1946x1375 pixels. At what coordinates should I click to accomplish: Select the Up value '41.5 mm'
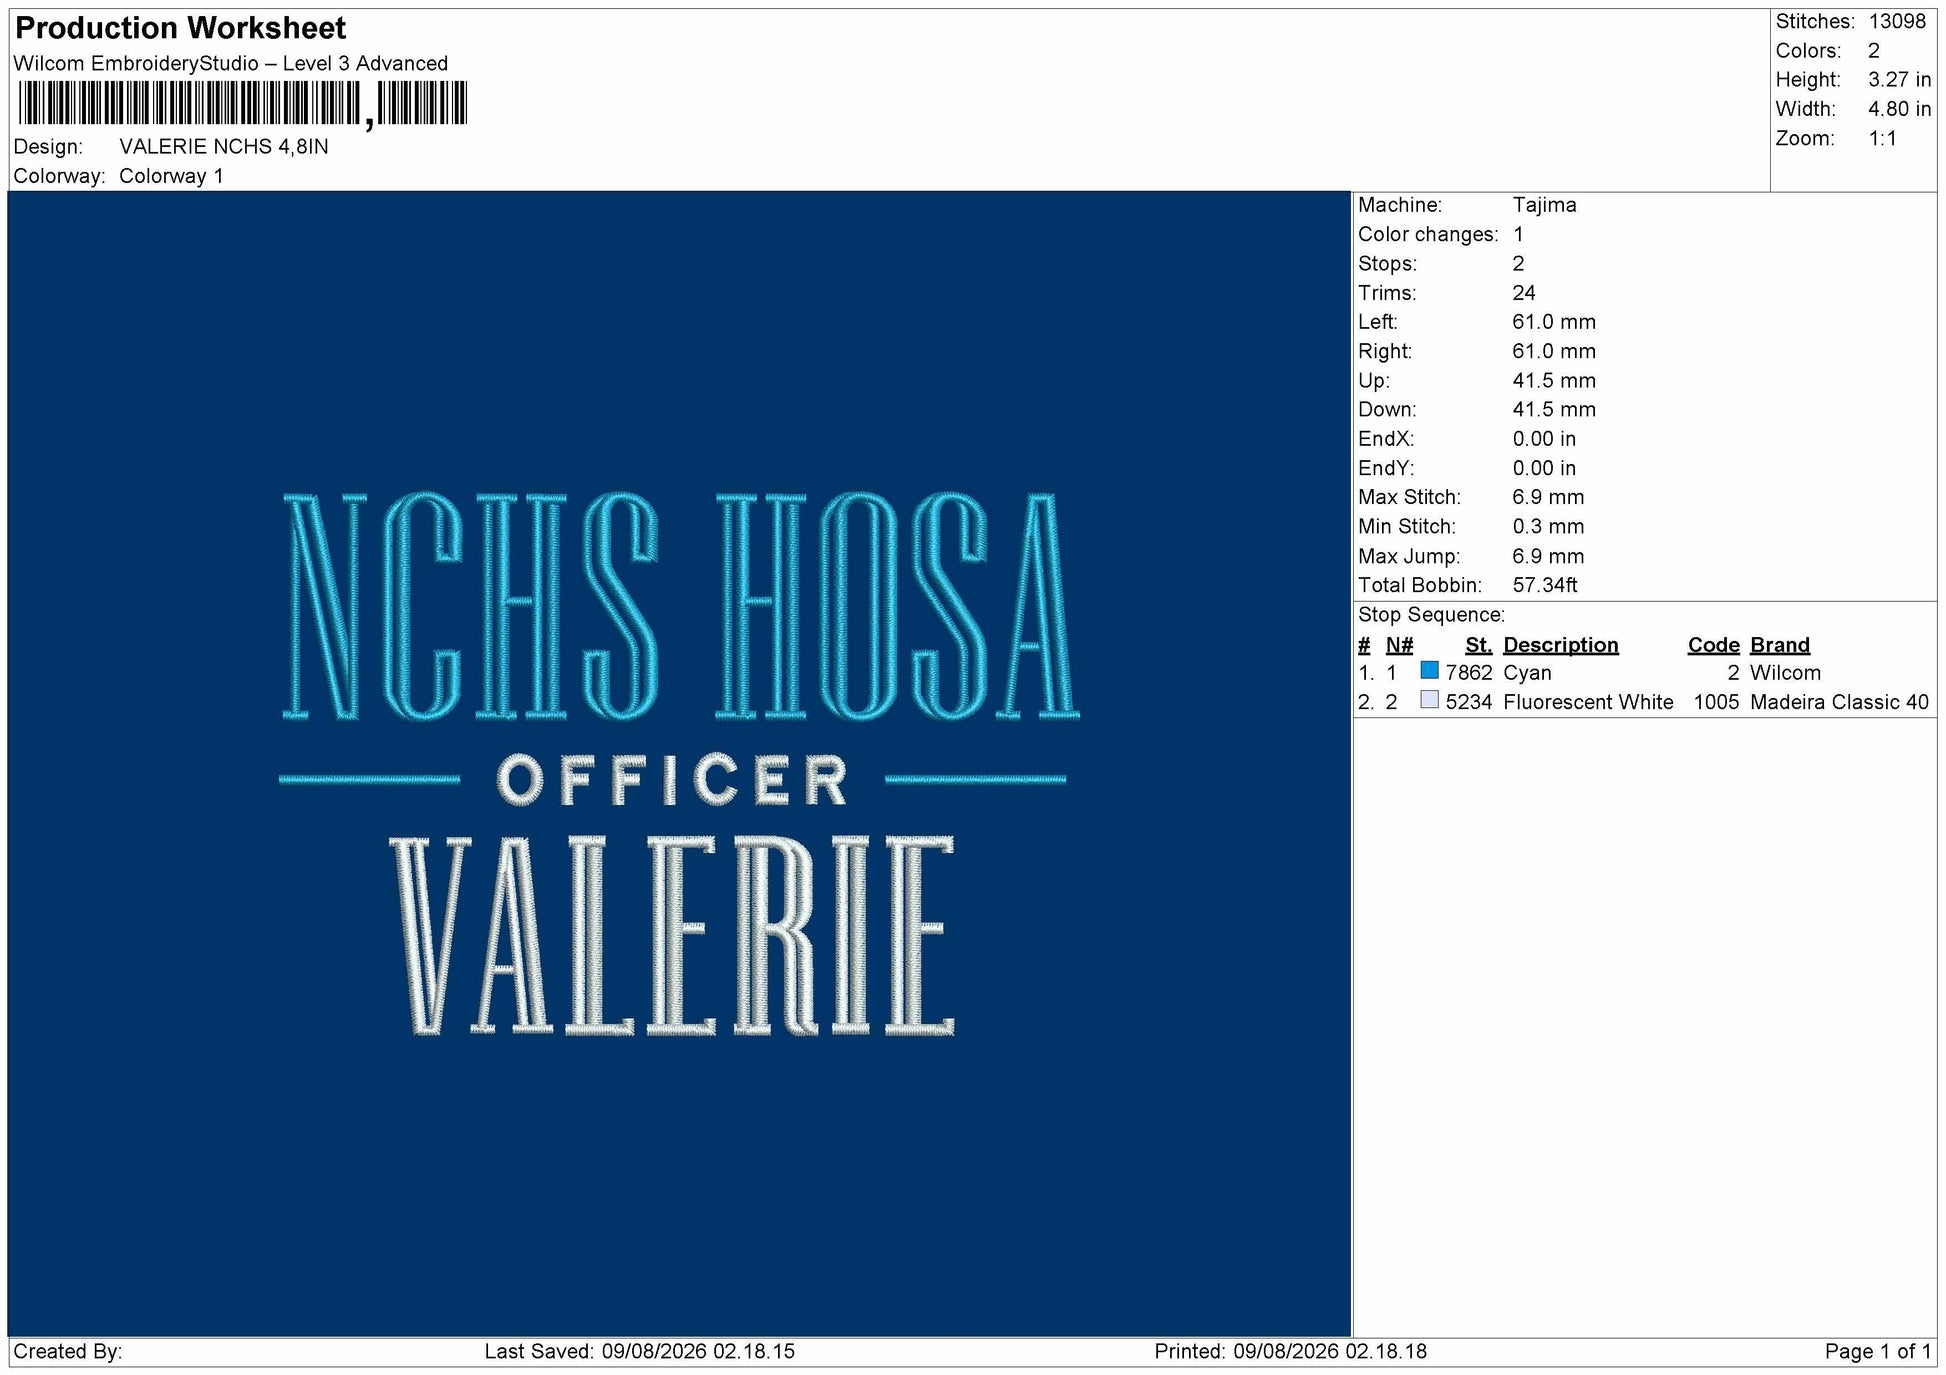1554,381
